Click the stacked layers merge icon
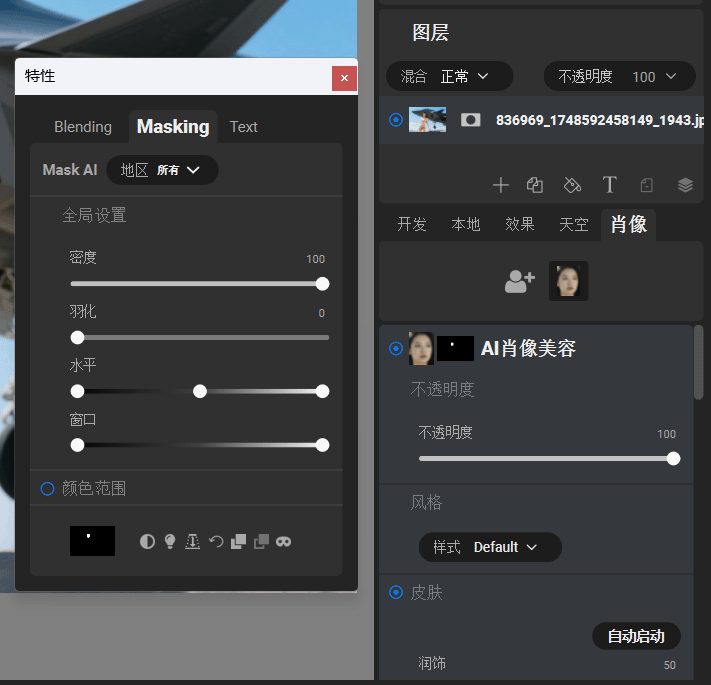The width and height of the screenshot is (711, 685). (x=685, y=185)
